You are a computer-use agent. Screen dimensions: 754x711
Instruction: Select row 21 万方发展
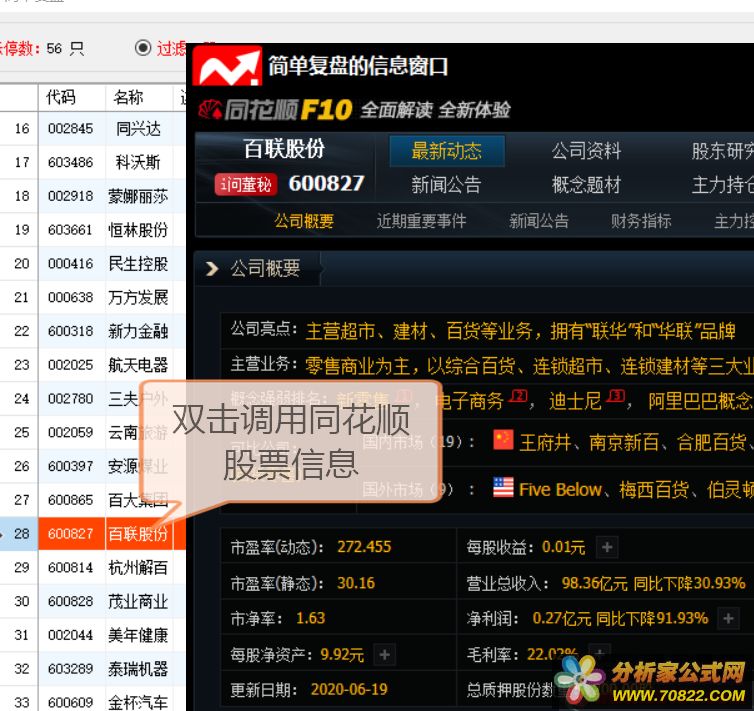93,298
